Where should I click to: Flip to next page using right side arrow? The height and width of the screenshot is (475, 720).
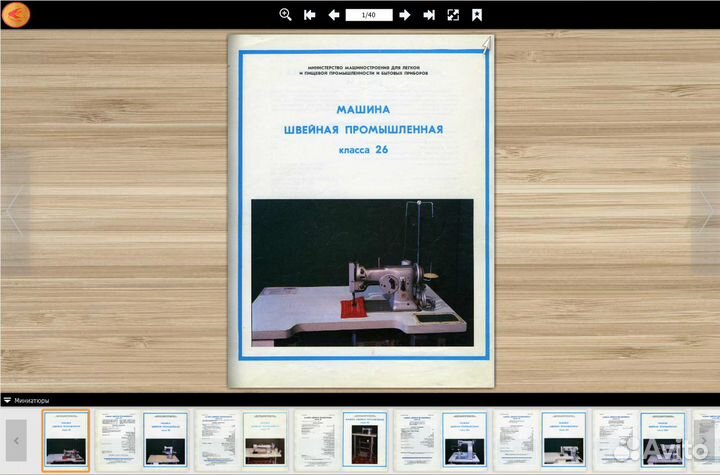point(707,212)
